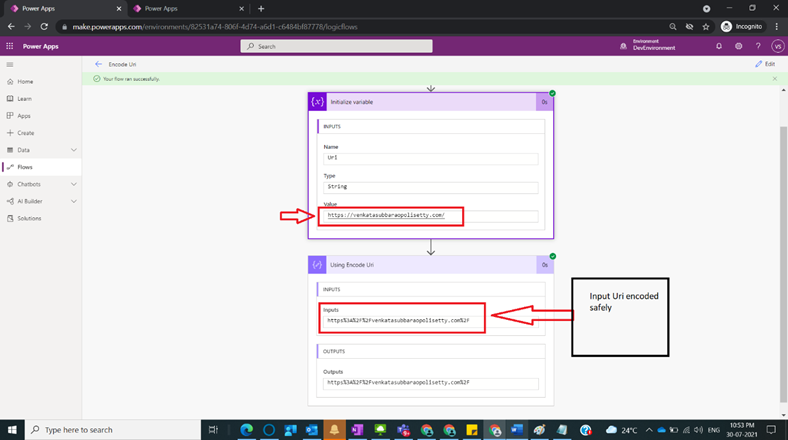
Task: Open the Incognito profile indicator
Action: [741, 27]
